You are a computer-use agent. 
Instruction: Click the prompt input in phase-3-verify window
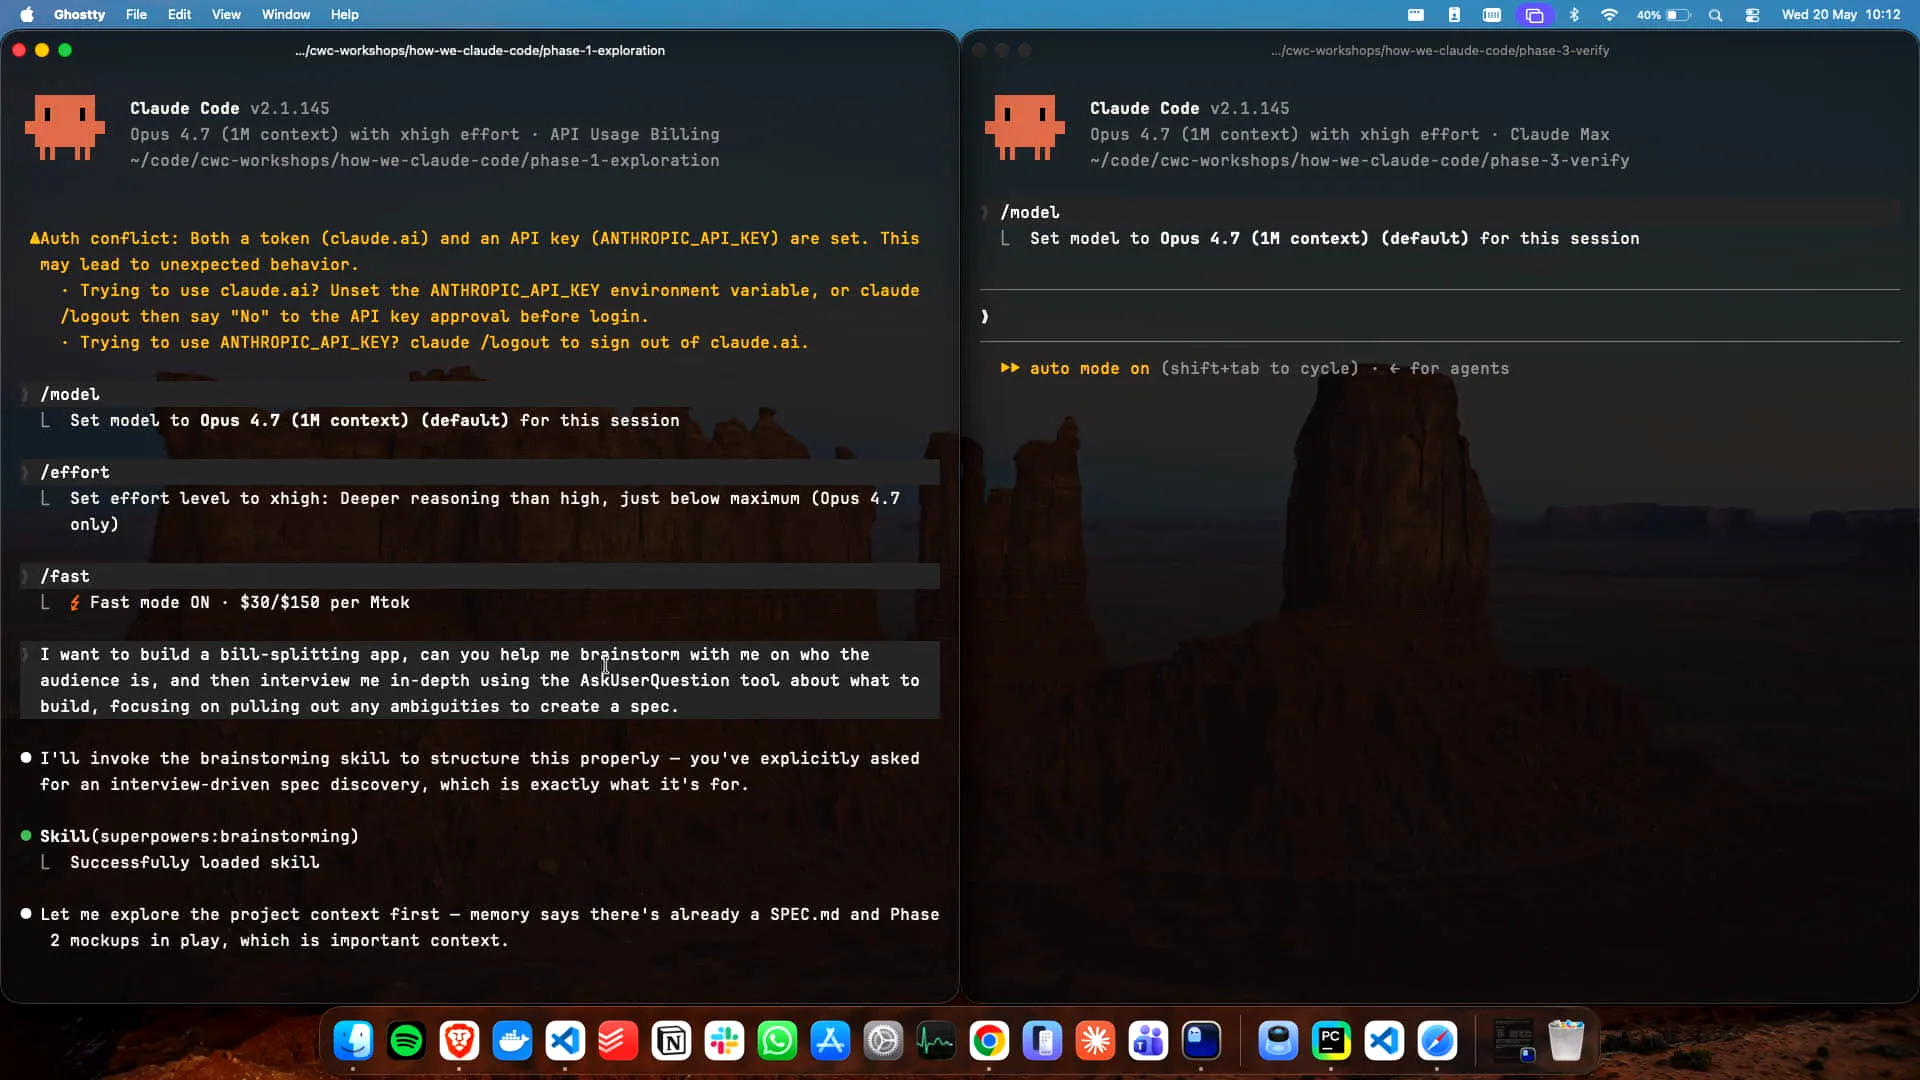pos(1440,316)
